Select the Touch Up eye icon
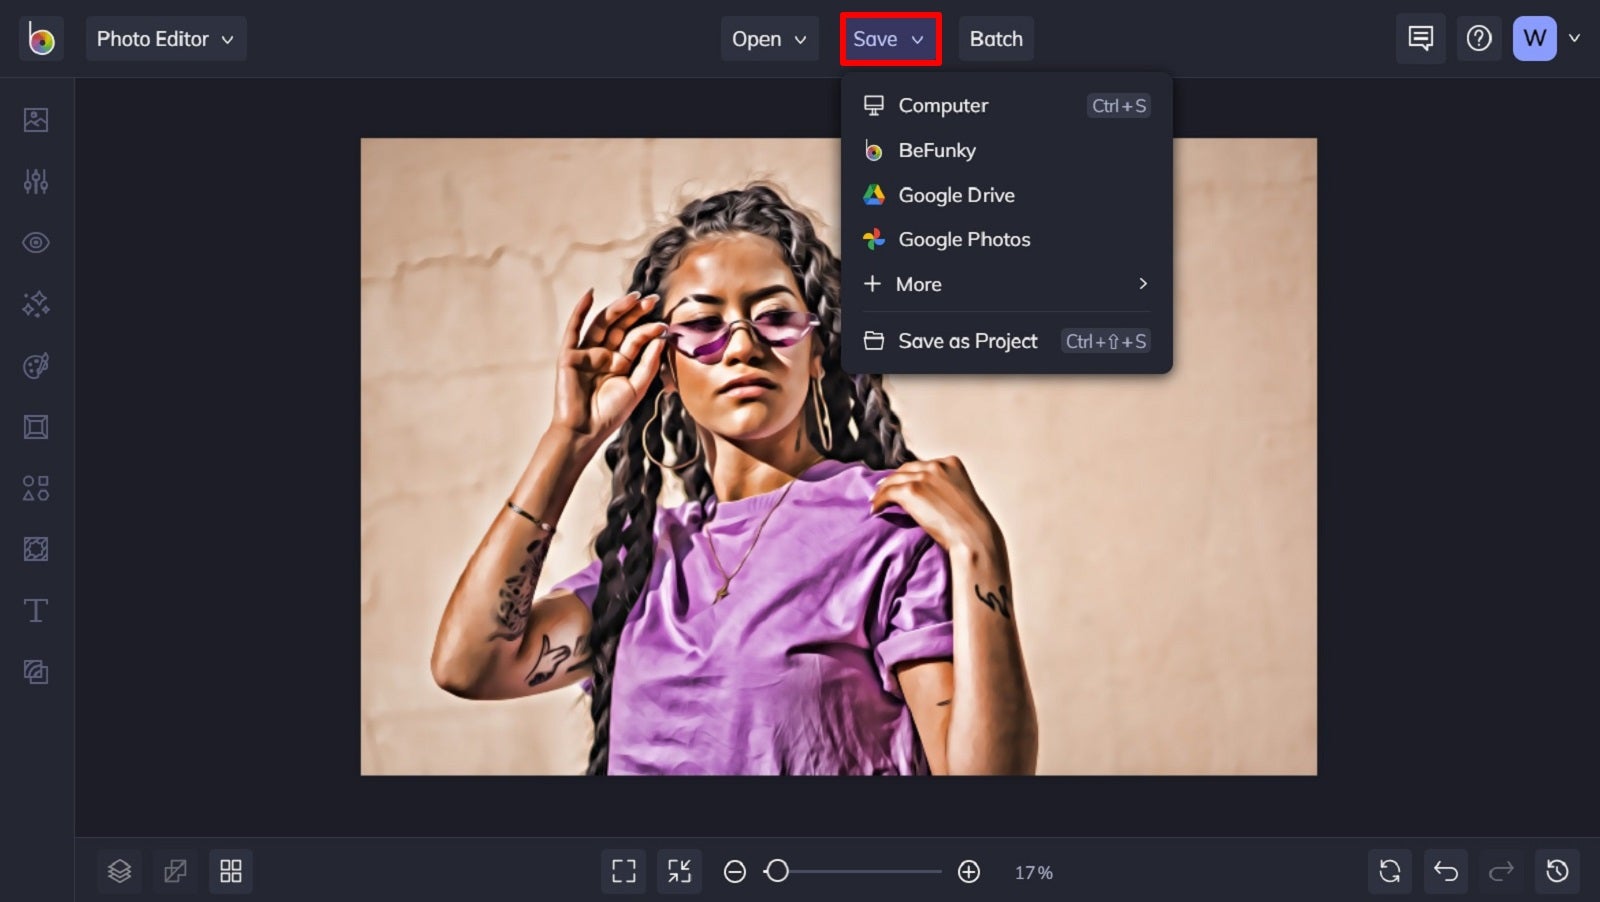1600x902 pixels. pyautogui.click(x=36, y=242)
